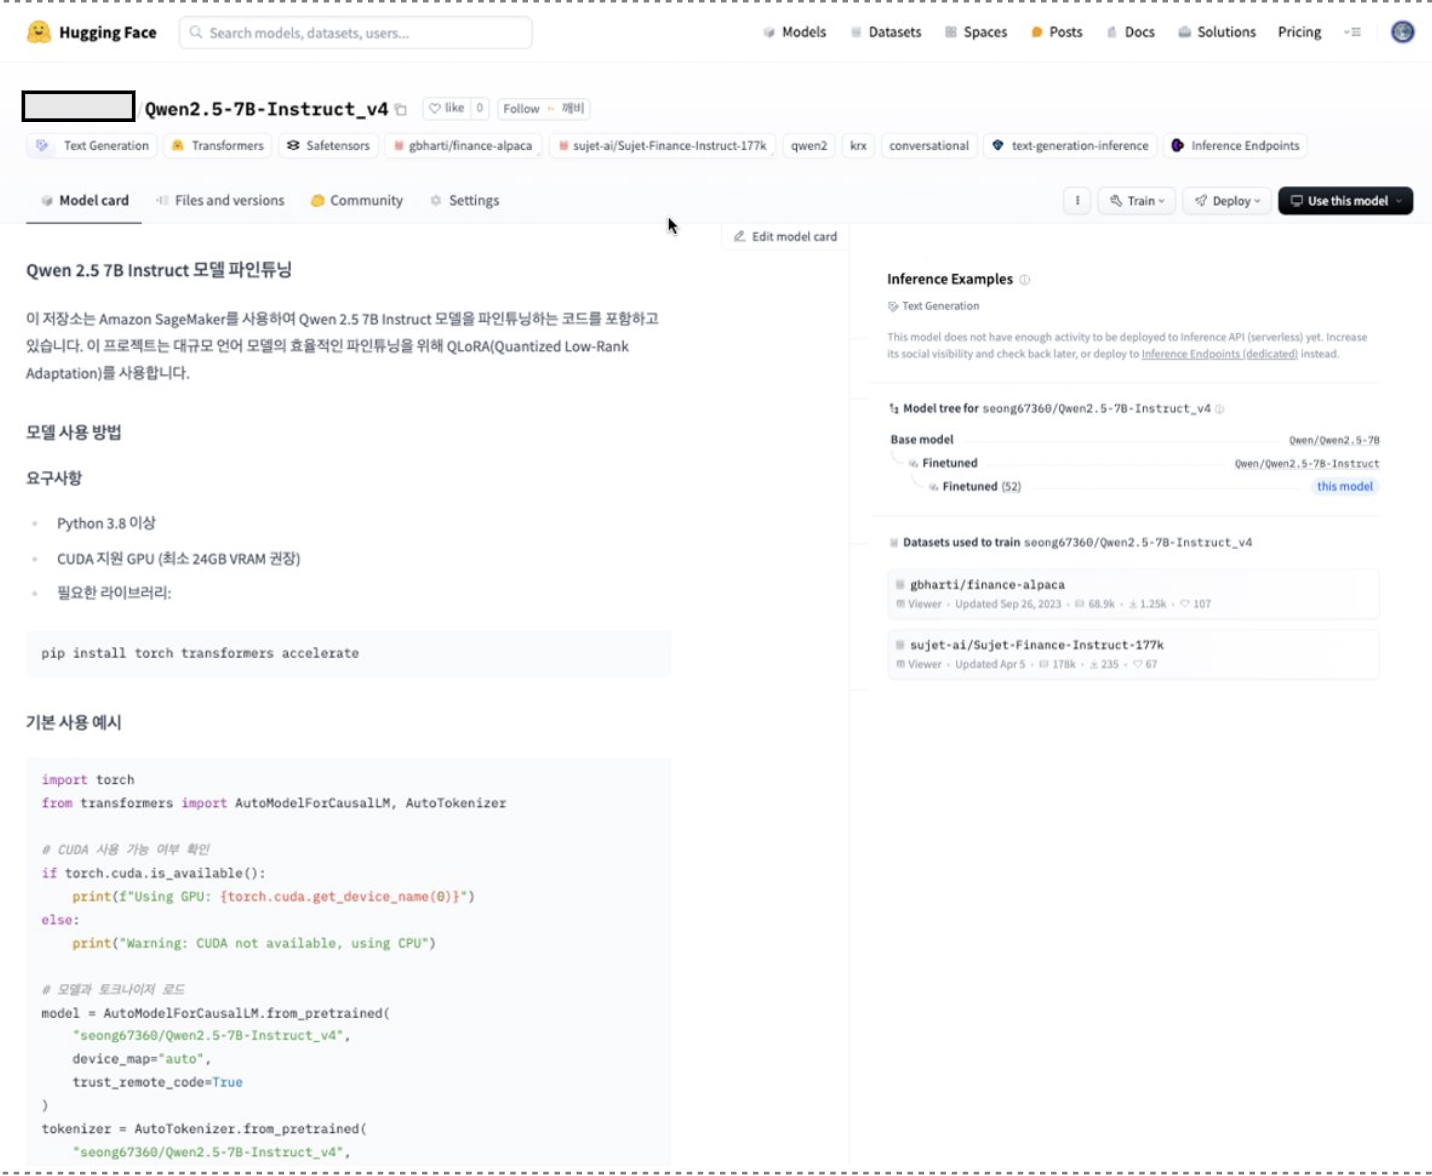Open the Qwen/Qwen2.5-7B-Instruct finetuned link
The width and height of the screenshot is (1432, 1176).
coord(1307,464)
